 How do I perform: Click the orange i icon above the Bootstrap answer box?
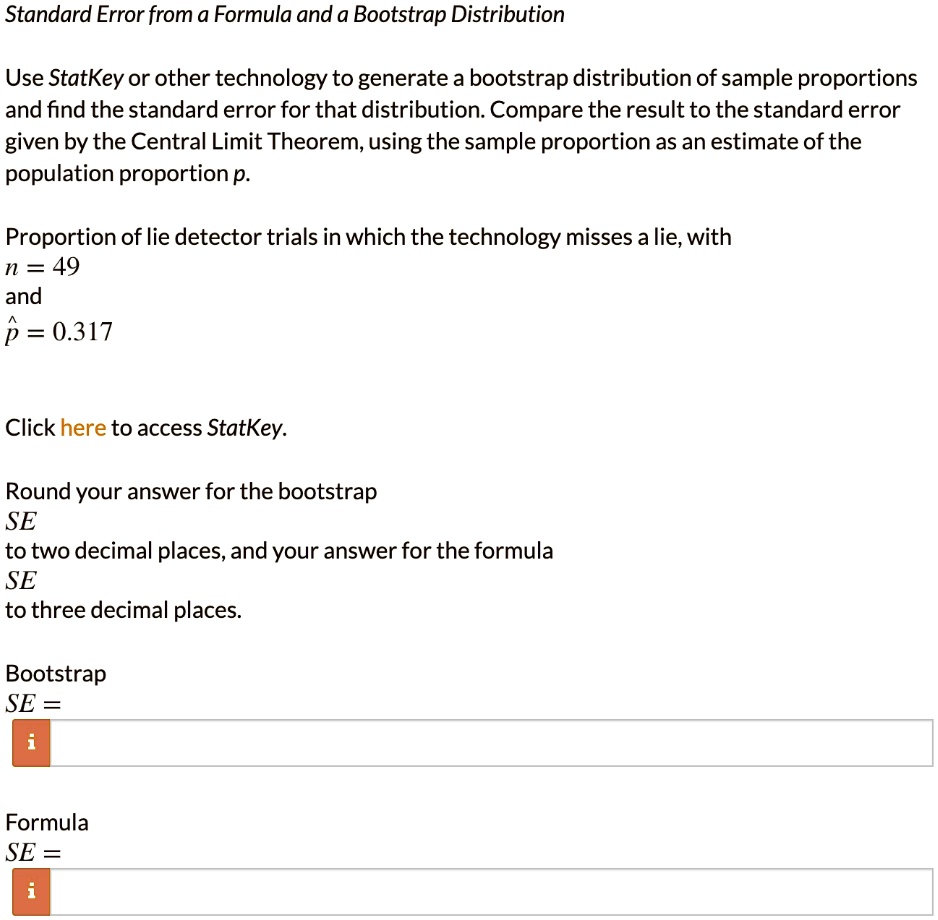click(x=29, y=742)
